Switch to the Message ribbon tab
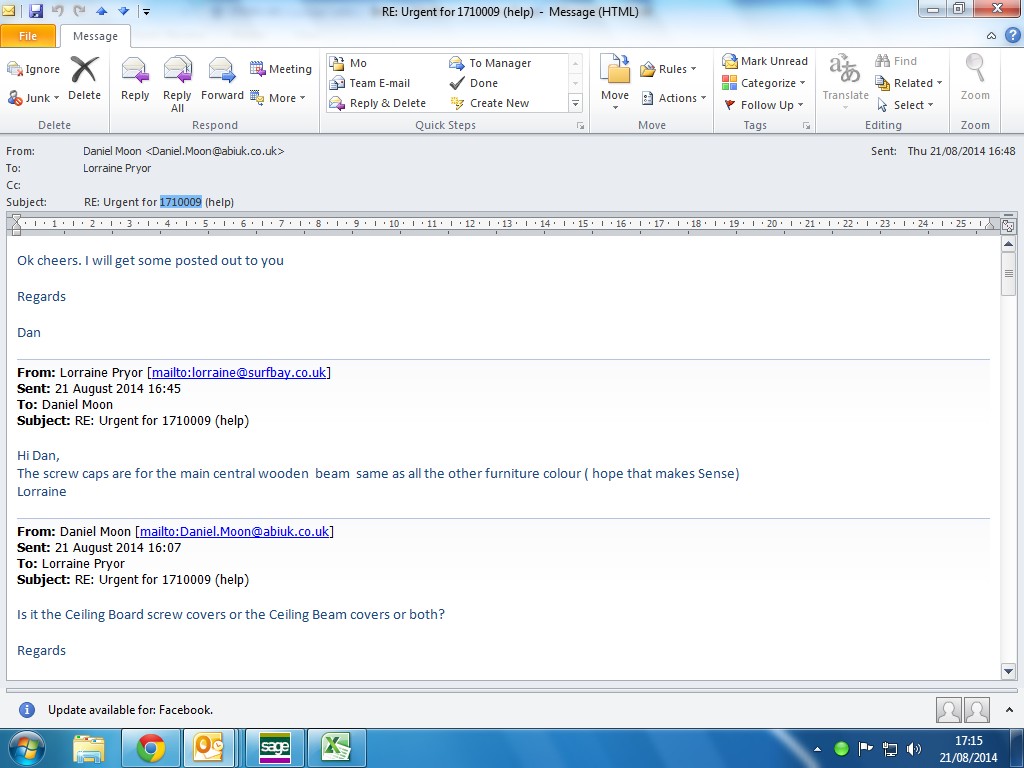The height and width of the screenshot is (768, 1024). point(94,36)
